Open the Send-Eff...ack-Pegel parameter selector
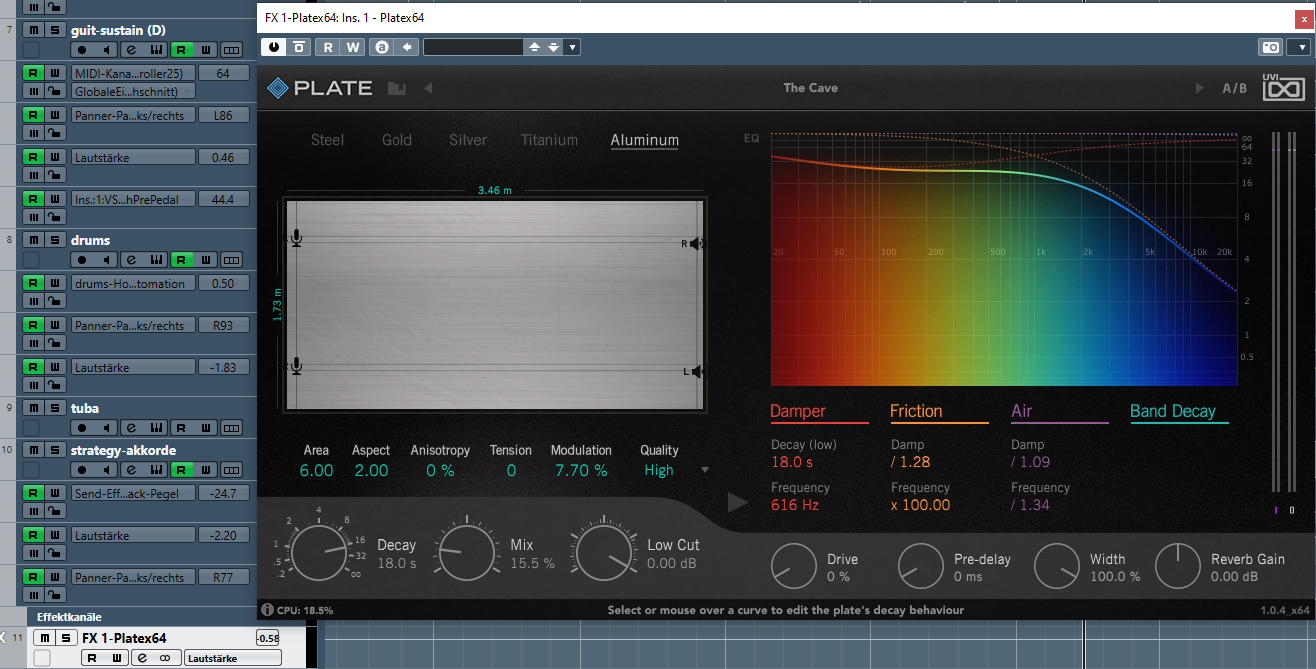 pyautogui.click(x=133, y=493)
